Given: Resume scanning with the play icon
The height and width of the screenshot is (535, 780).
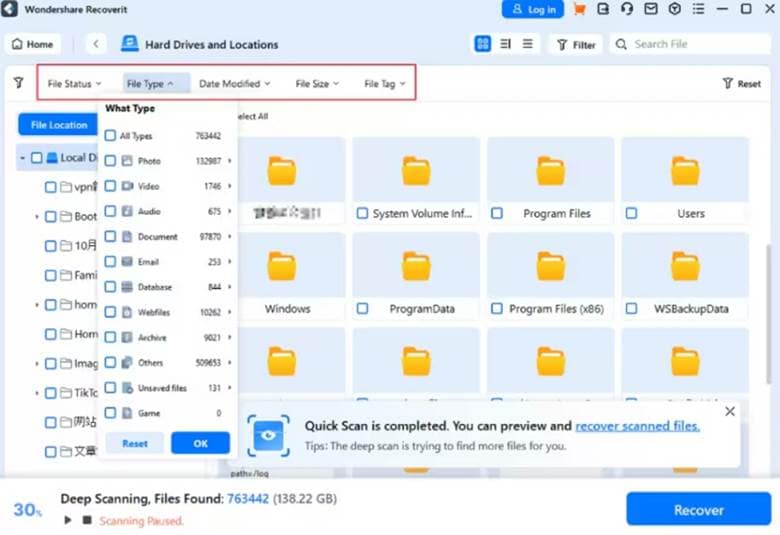Looking at the screenshot, I should (x=68, y=520).
